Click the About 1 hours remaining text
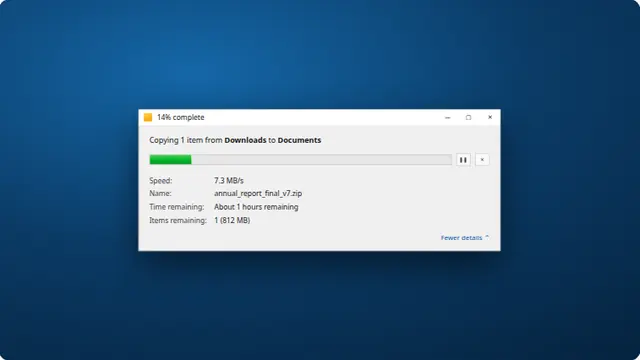Image resolution: width=640 pixels, height=360 pixels. 256,207
